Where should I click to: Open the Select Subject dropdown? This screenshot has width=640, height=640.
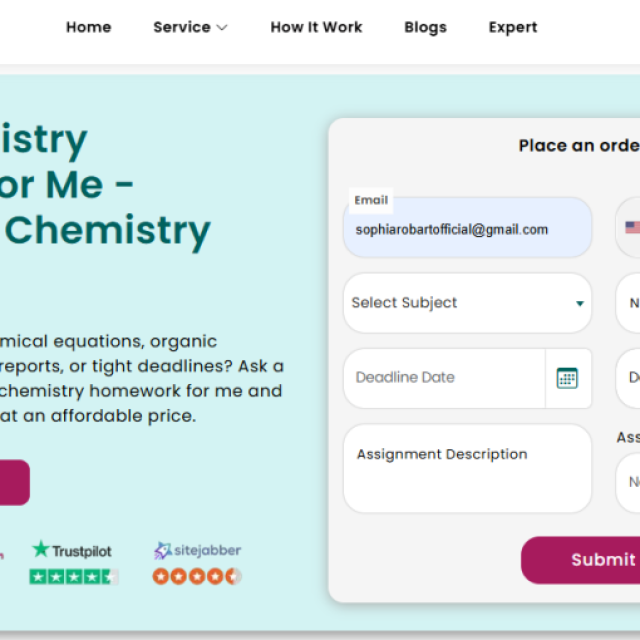(x=467, y=303)
